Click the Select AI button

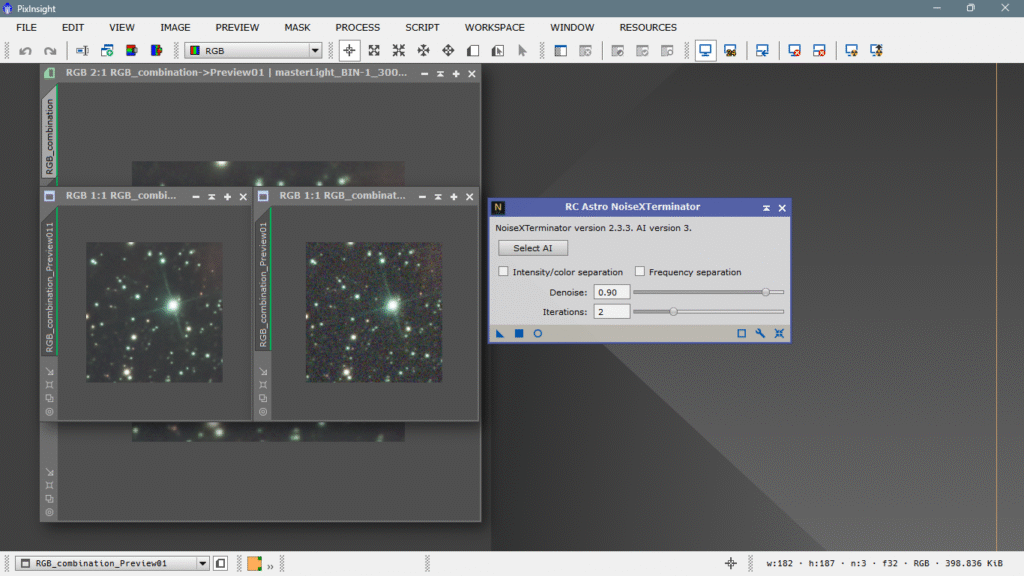tap(533, 248)
